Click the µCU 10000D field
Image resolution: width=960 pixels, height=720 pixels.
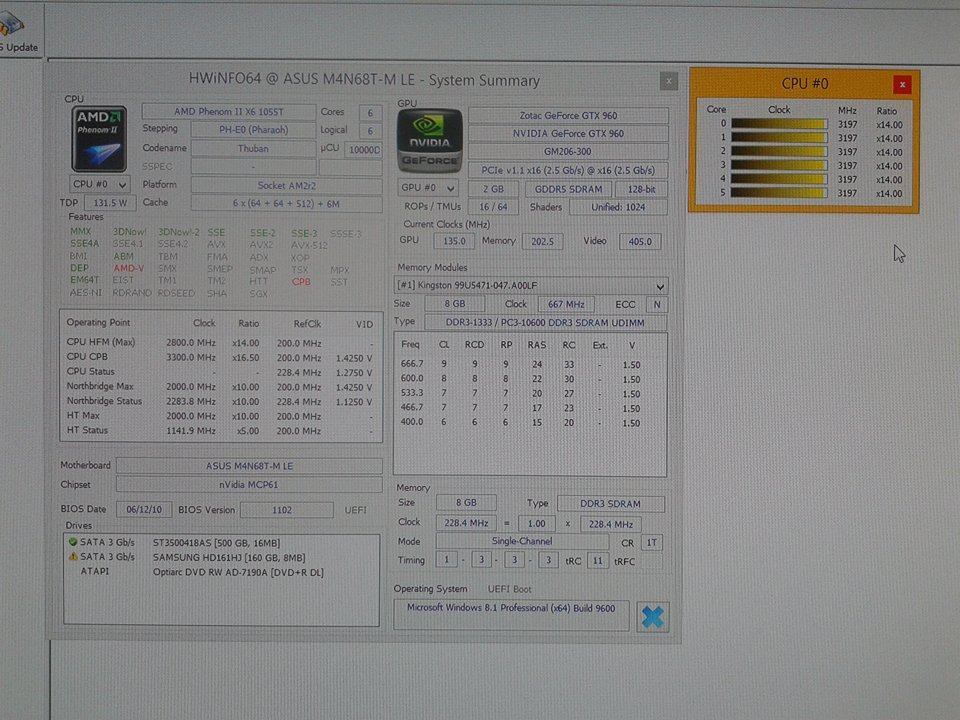pyautogui.click(x=364, y=150)
